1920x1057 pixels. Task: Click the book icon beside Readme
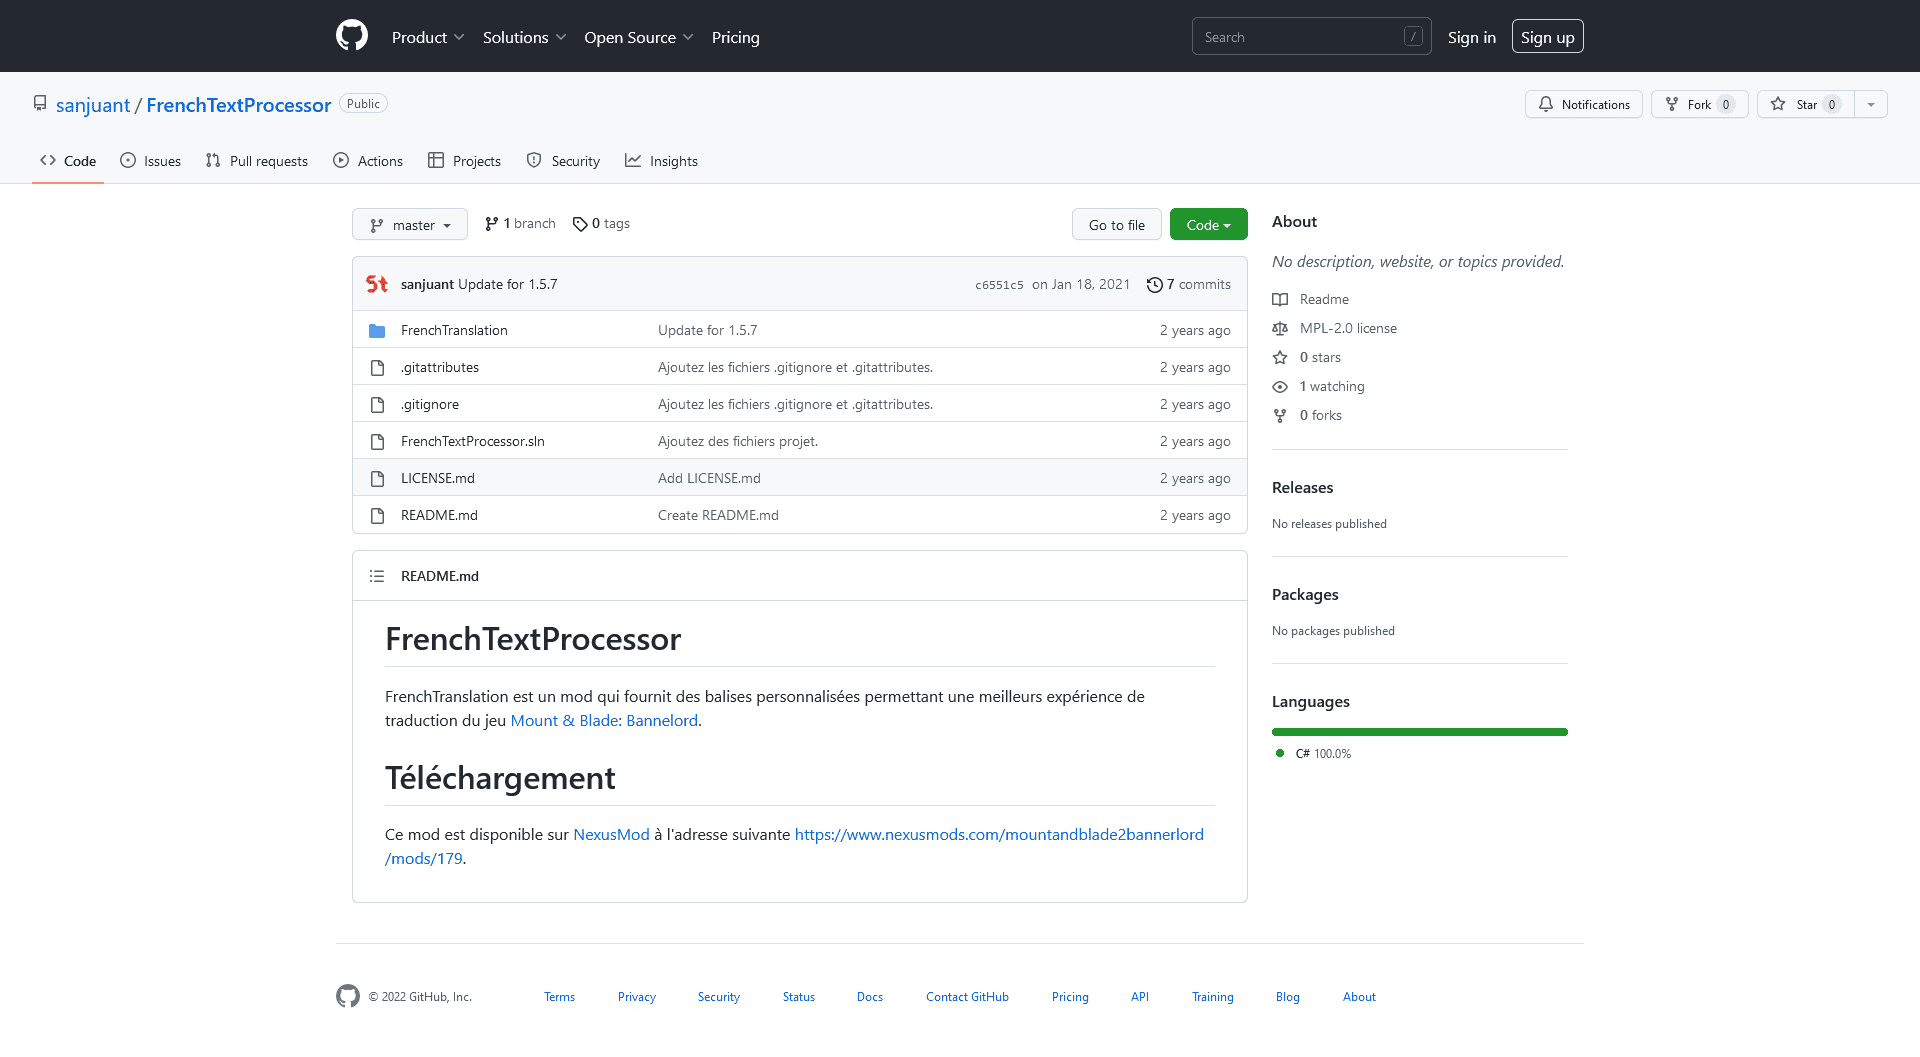coord(1280,299)
